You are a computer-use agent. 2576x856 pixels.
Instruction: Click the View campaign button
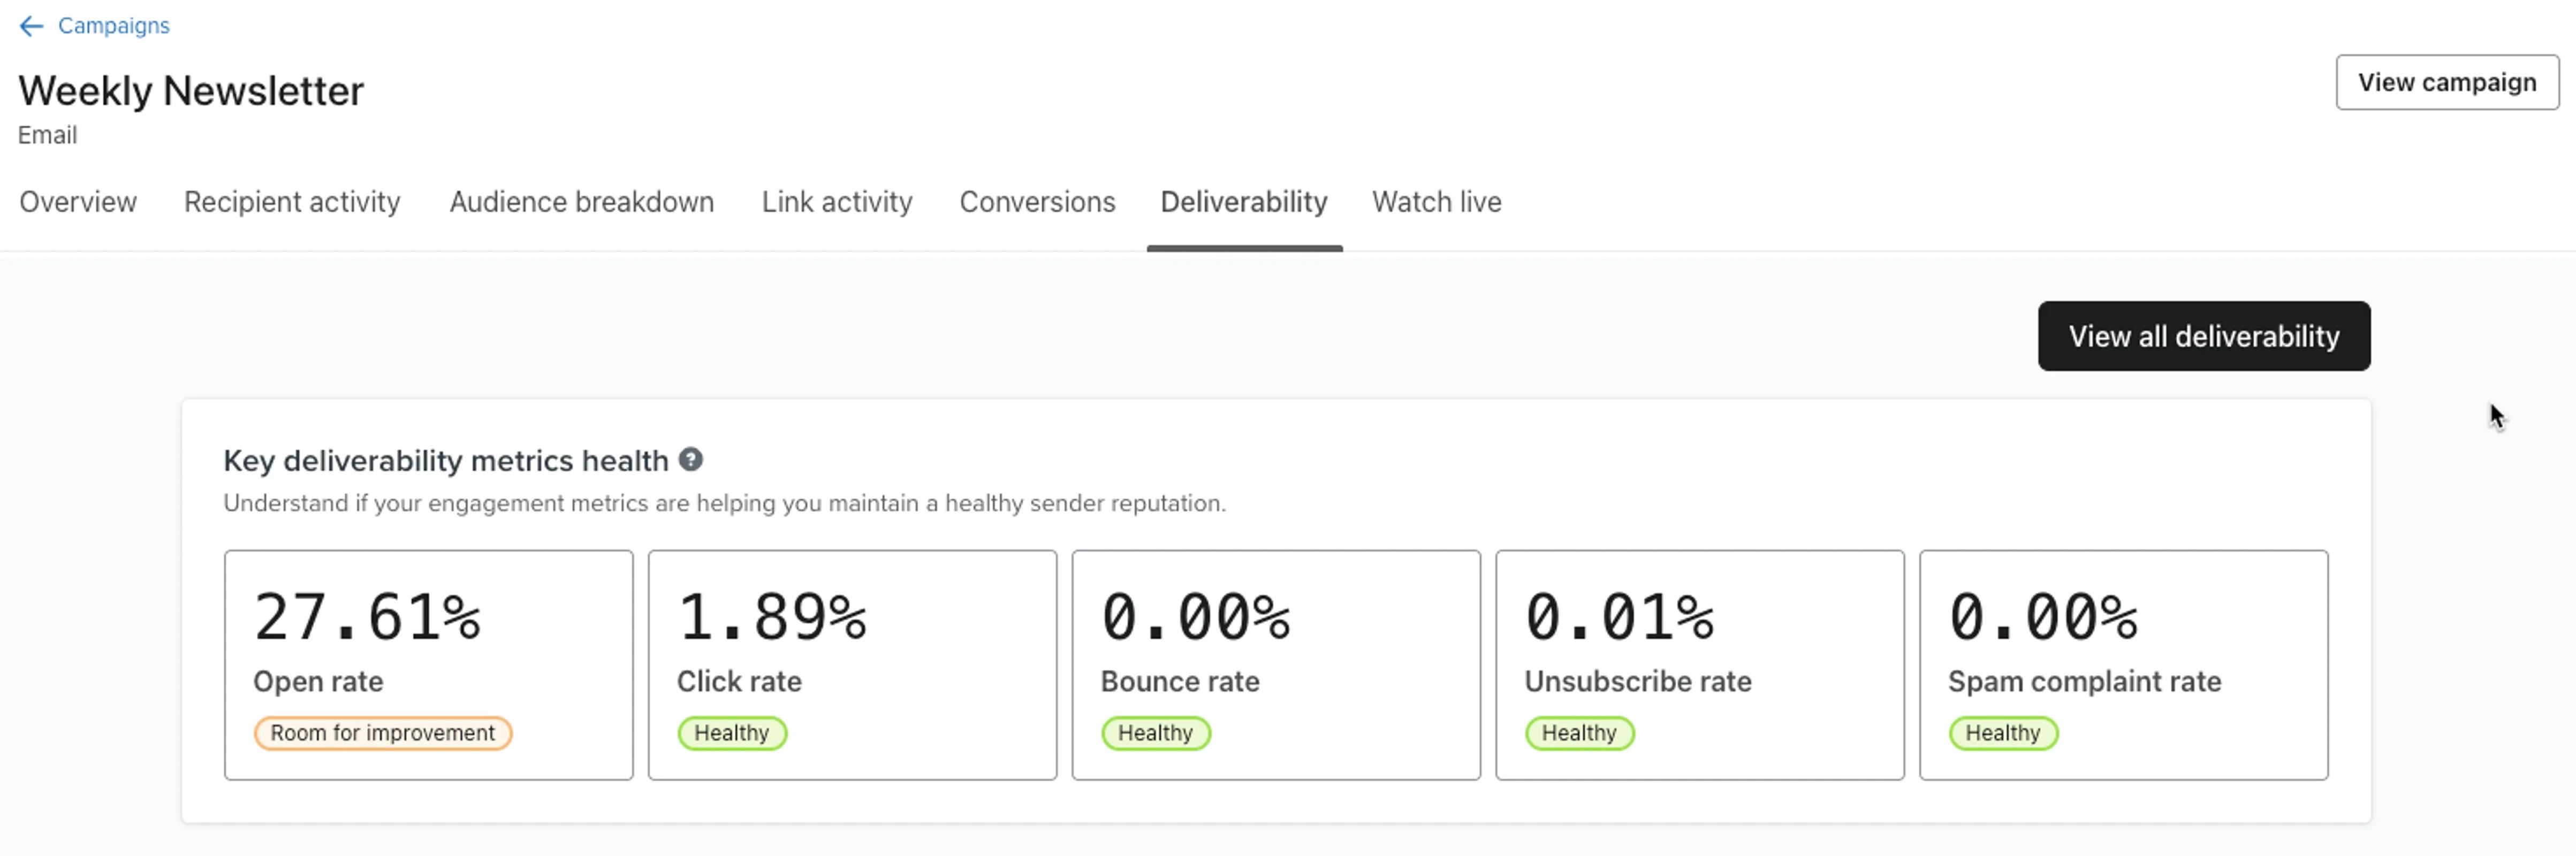coord(2447,82)
